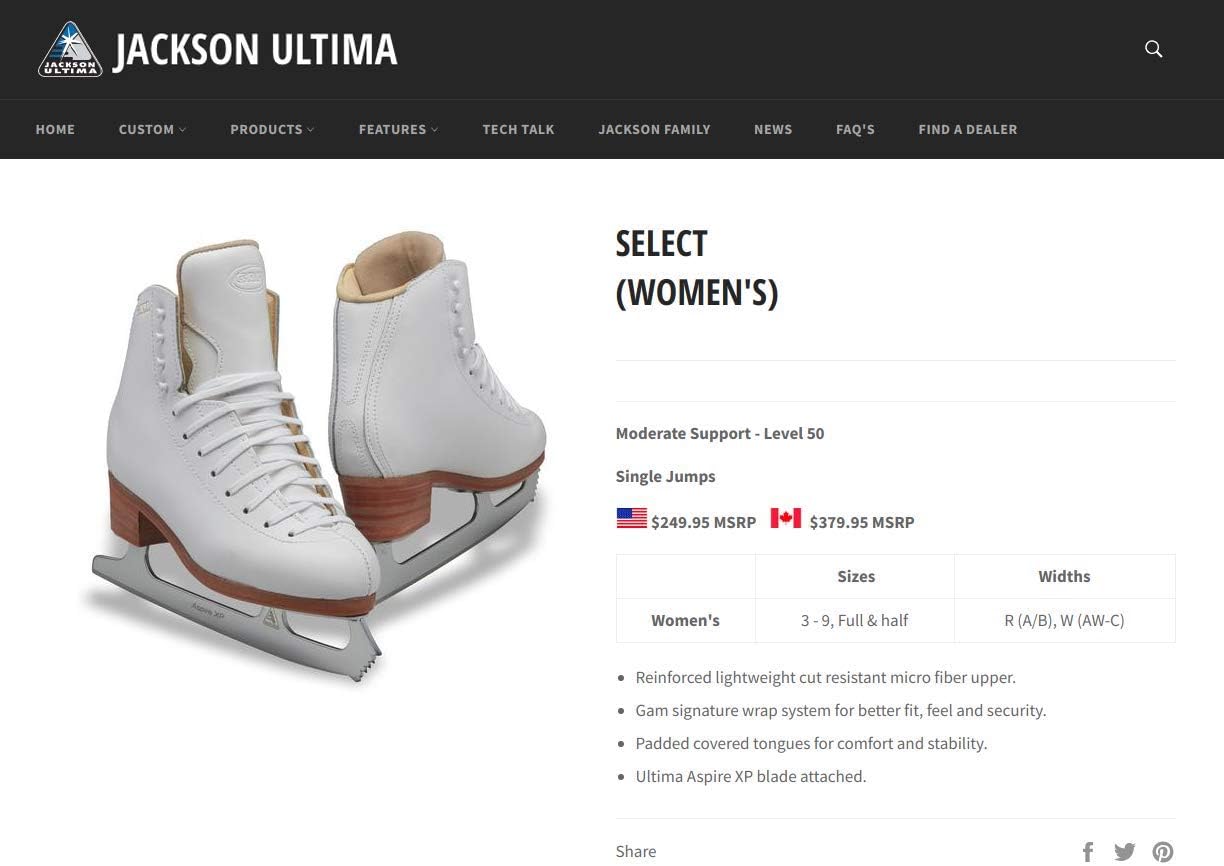Viewport: 1224px width, 866px height.
Task: Open the FAQ's page
Action: pos(855,129)
